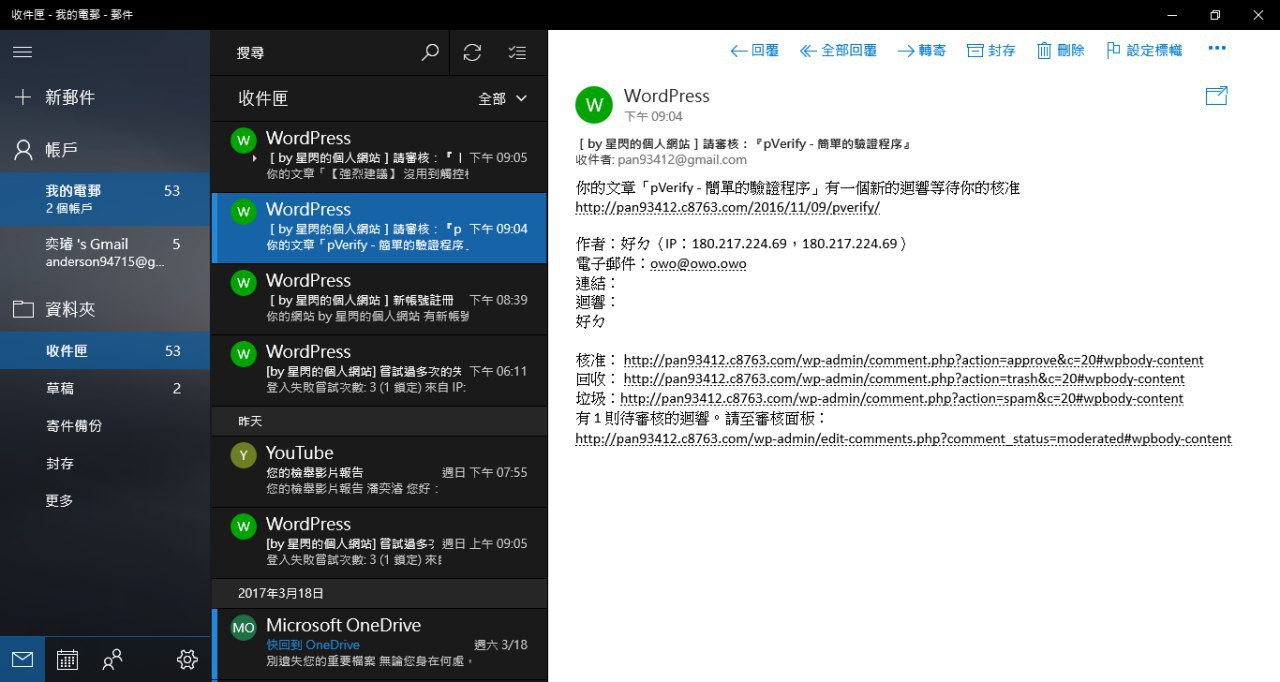Viewport: 1280px width, 682px height.
Task: Click the 回覆 reply button
Action: (755, 50)
